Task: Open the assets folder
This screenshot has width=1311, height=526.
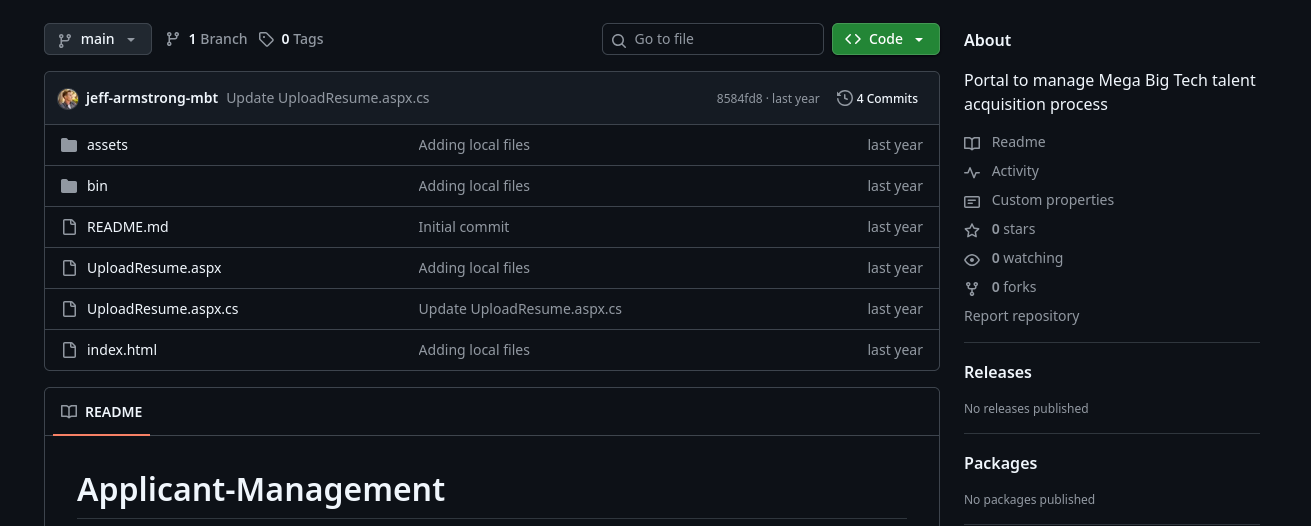Action: [x=107, y=145]
